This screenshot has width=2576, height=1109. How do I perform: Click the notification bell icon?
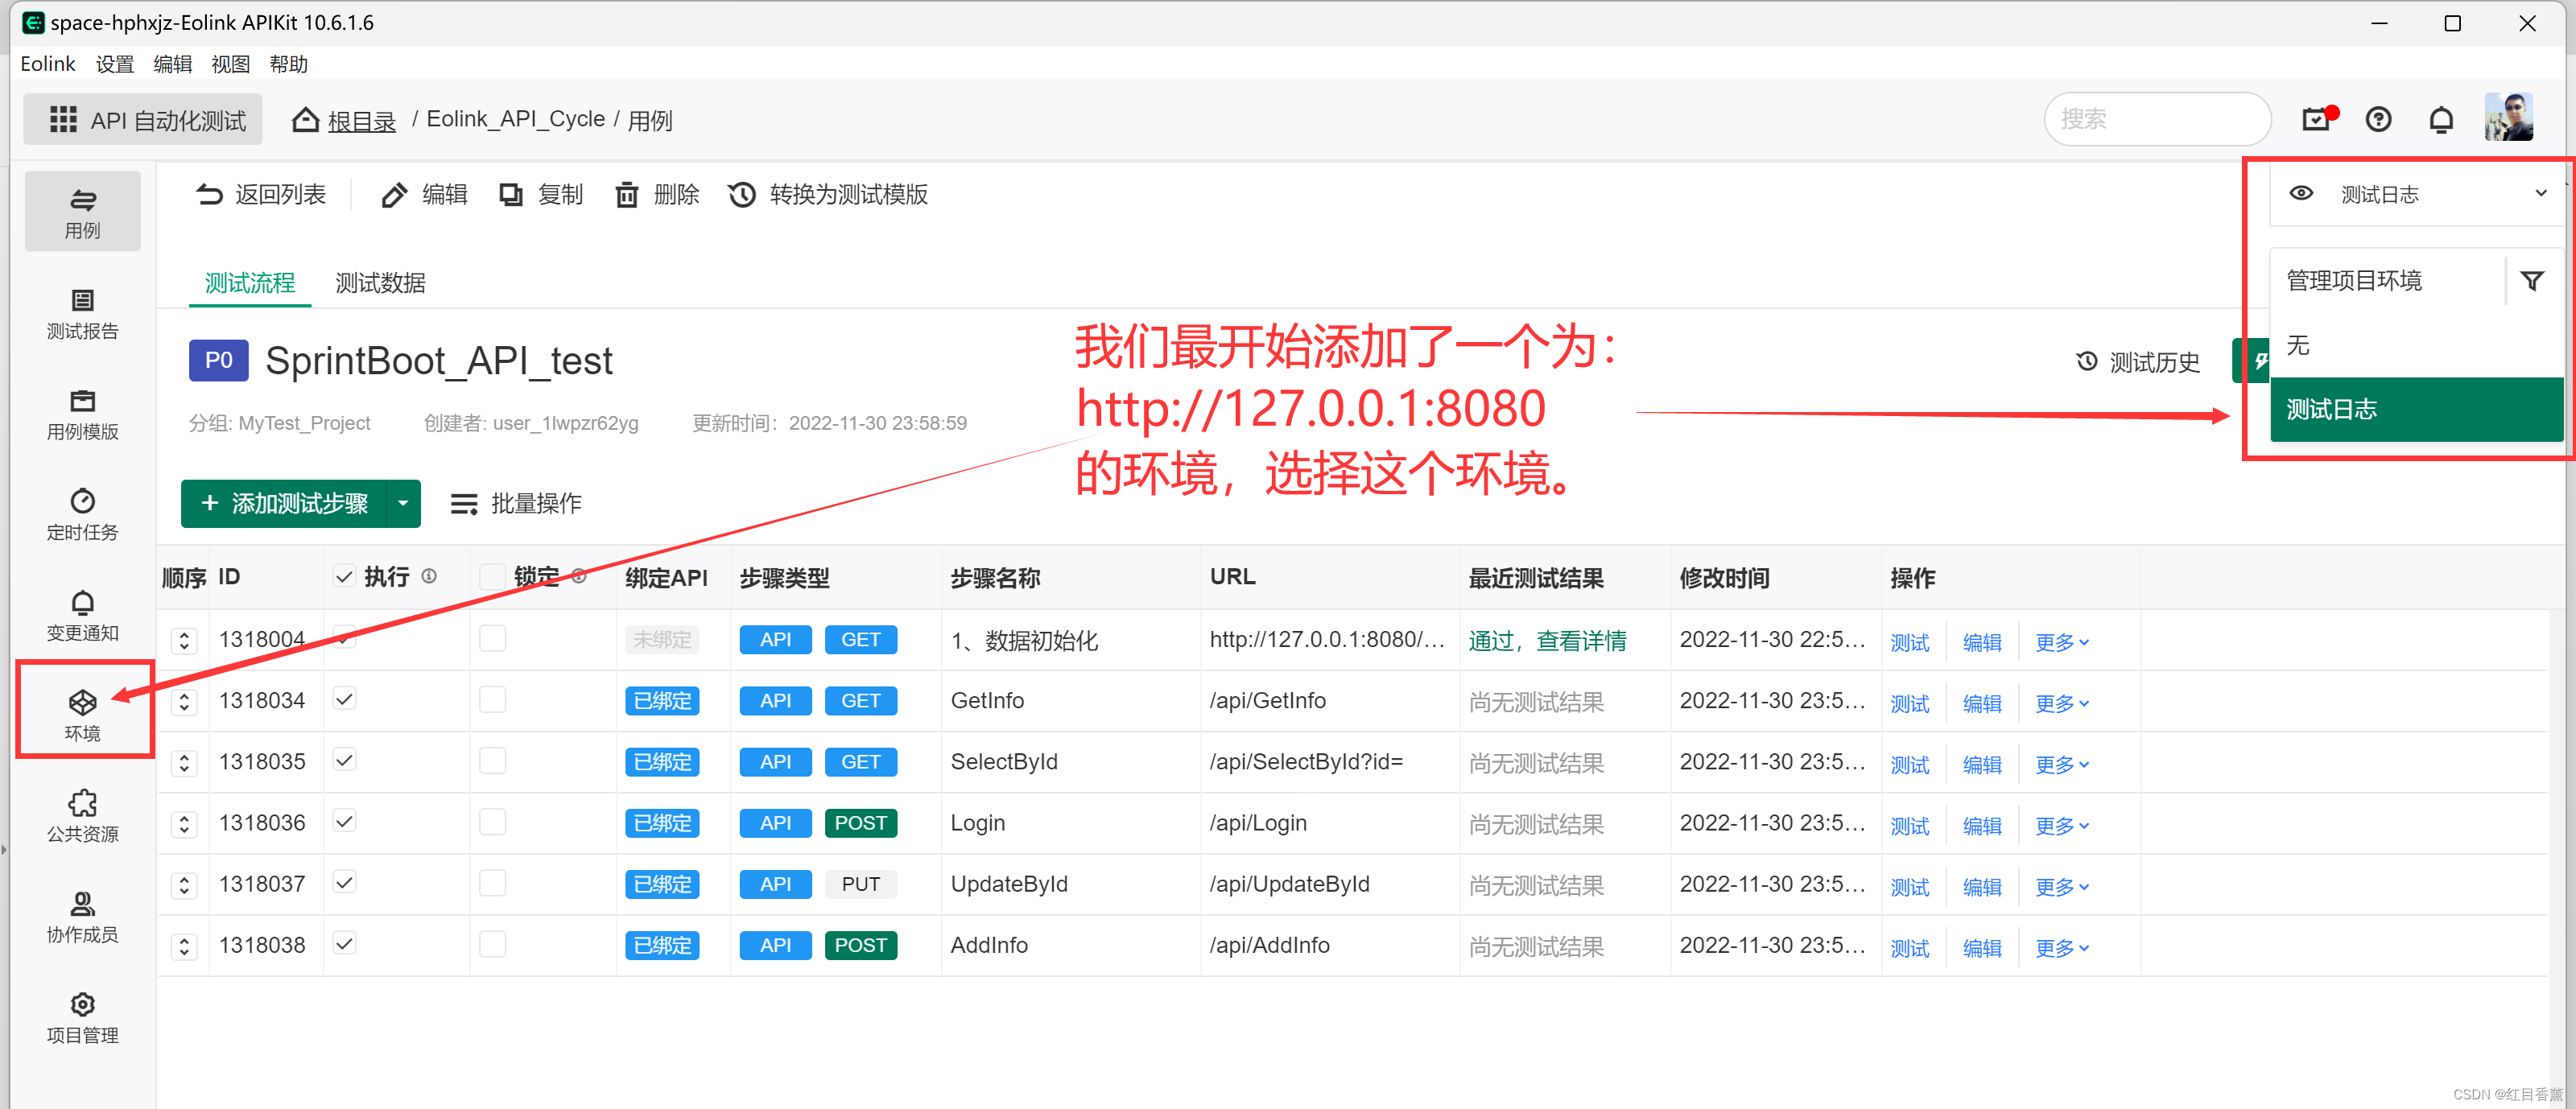(2441, 121)
